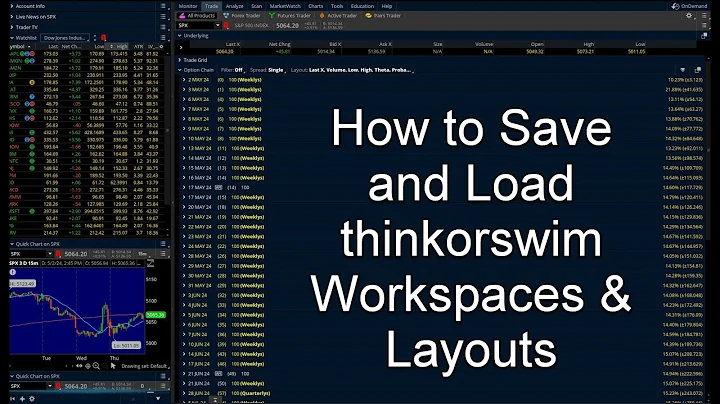Viewport: 720px width, 404px height.
Task: Switch to the Charts tab
Action: click(315, 6)
